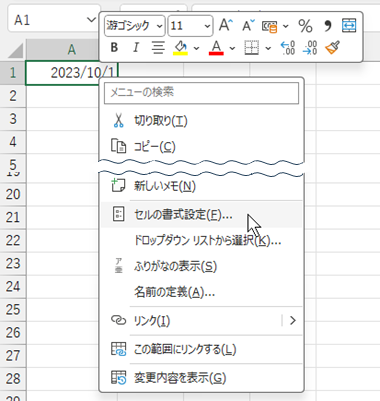
Task: Click the increase decimal icon
Action: click(x=287, y=48)
